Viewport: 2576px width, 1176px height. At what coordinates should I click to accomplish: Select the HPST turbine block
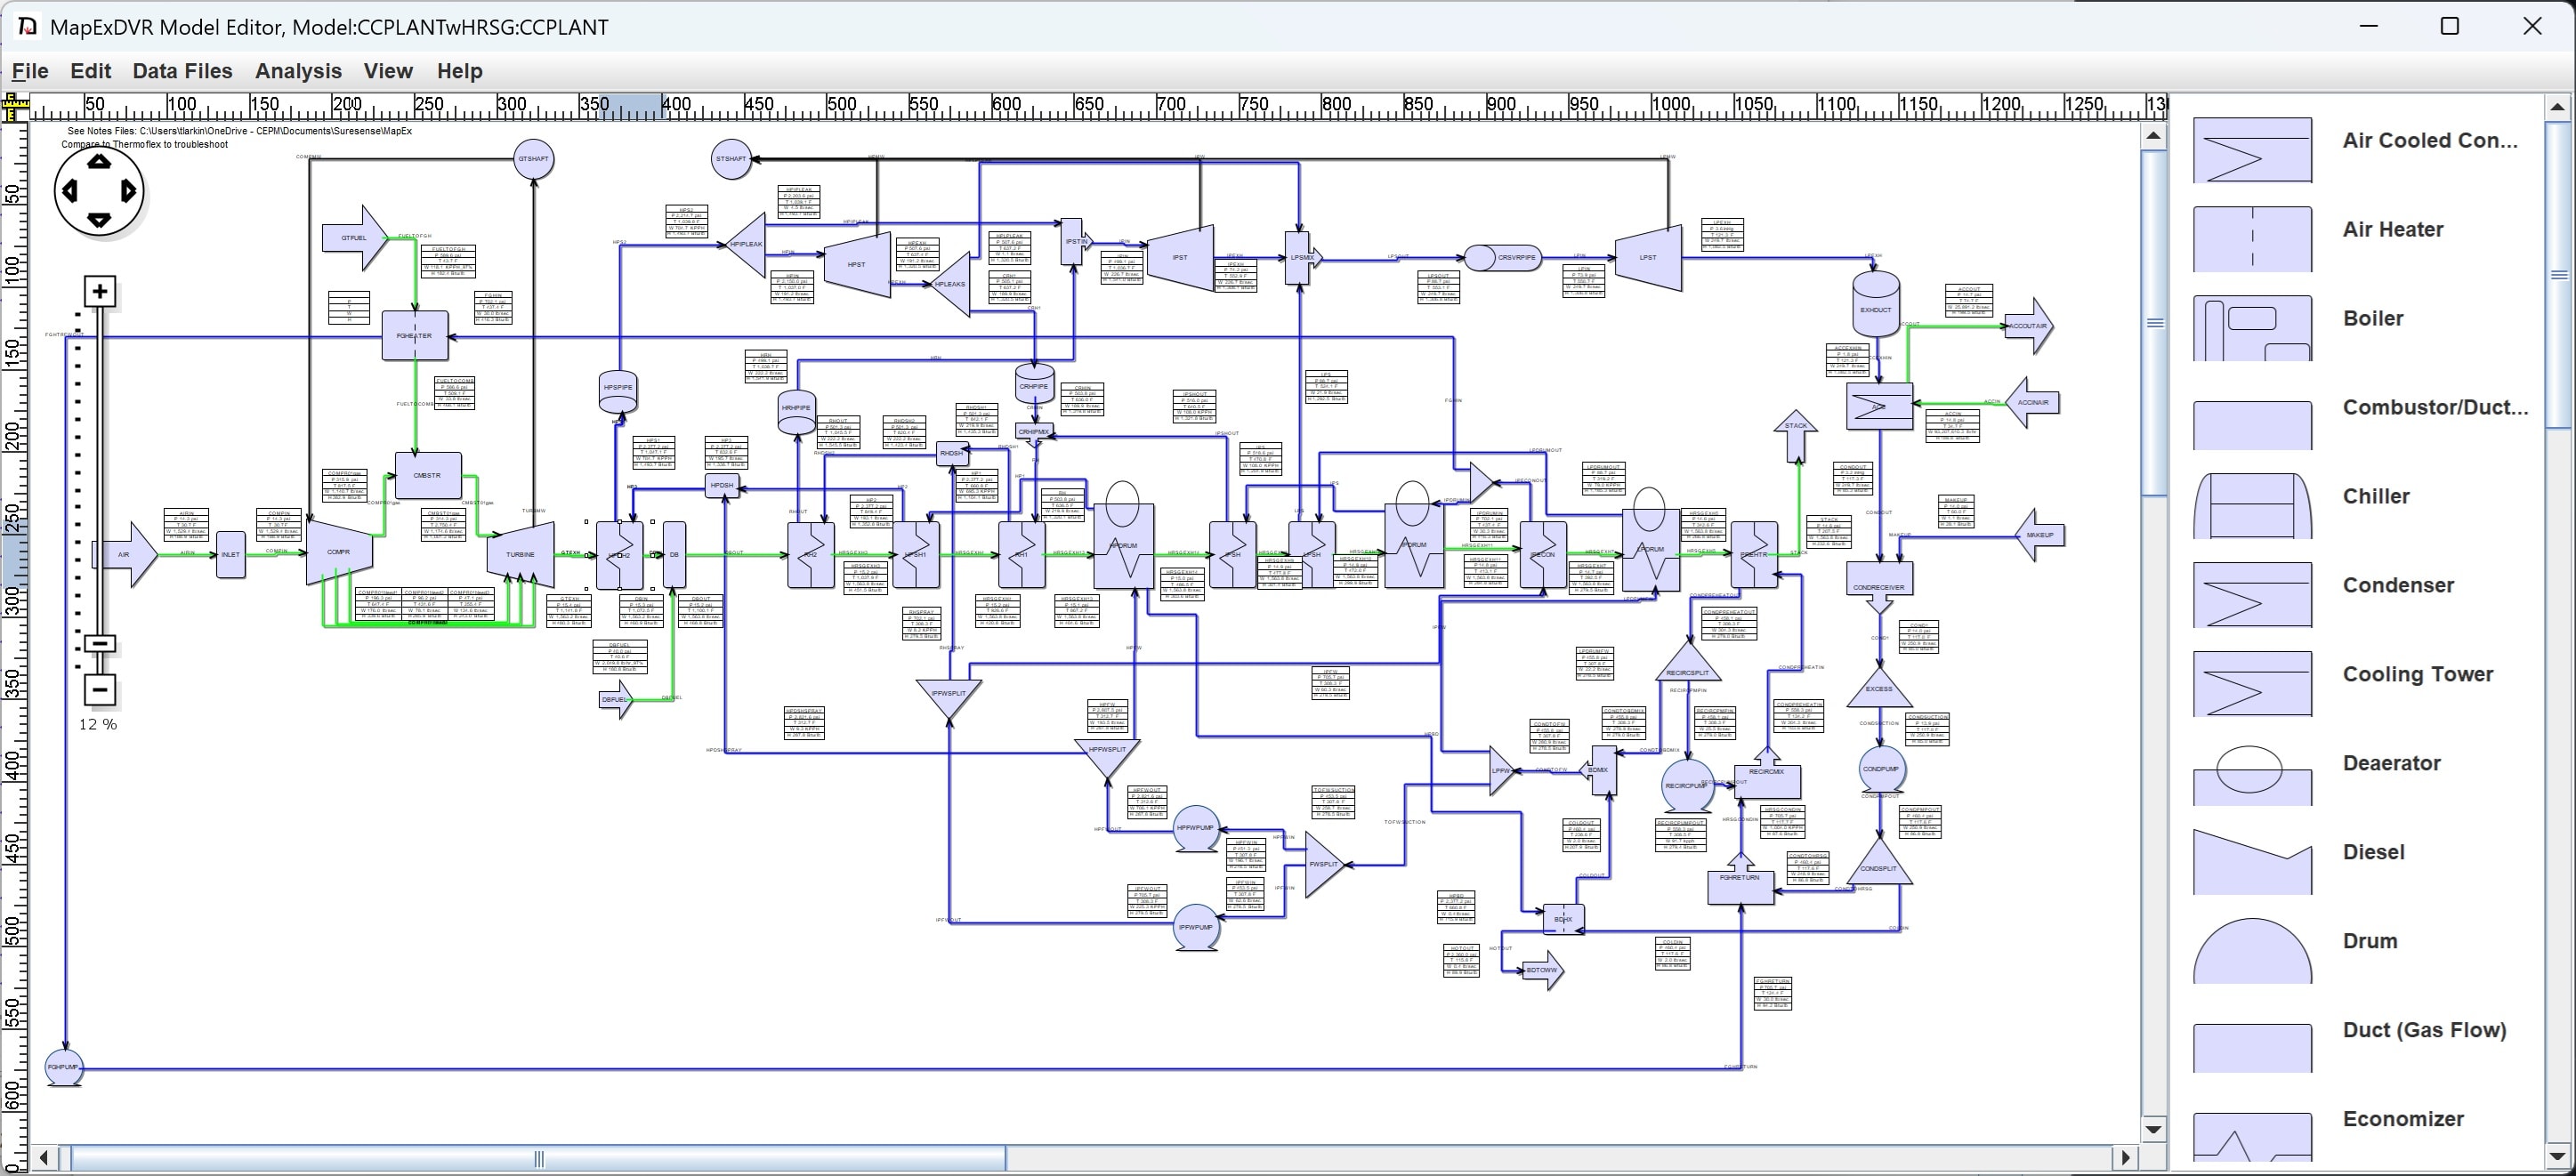coord(857,265)
